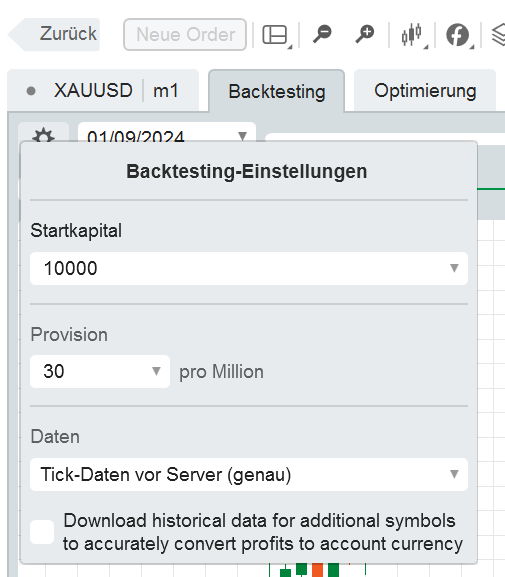The height and width of the screenshot is (577, 505).
Task: Click the Zurück back button
Action: pyautogui.click(x=54, y=34)
